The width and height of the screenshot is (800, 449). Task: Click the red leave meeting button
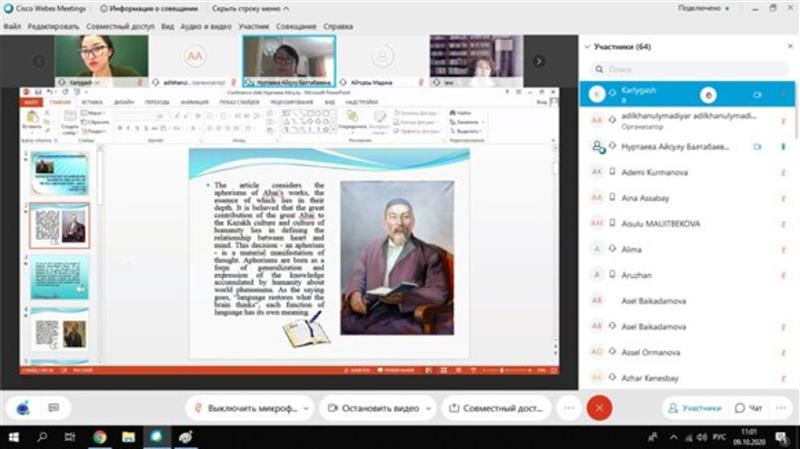[598, 408]
